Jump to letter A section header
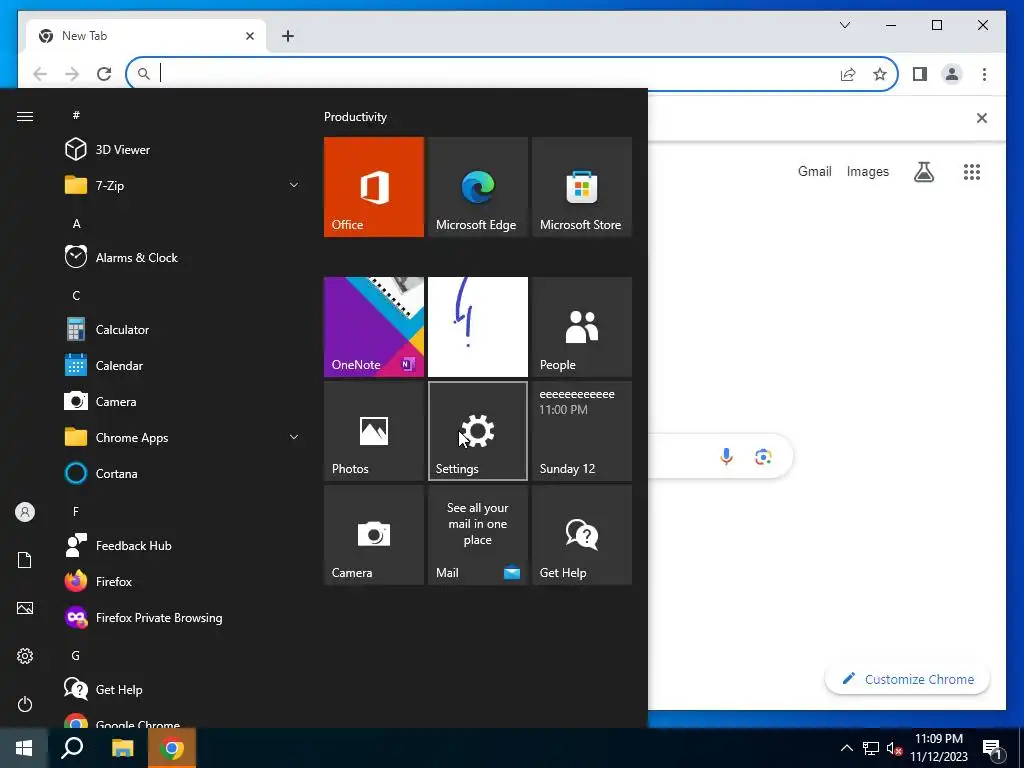 [x=76, y=223]
